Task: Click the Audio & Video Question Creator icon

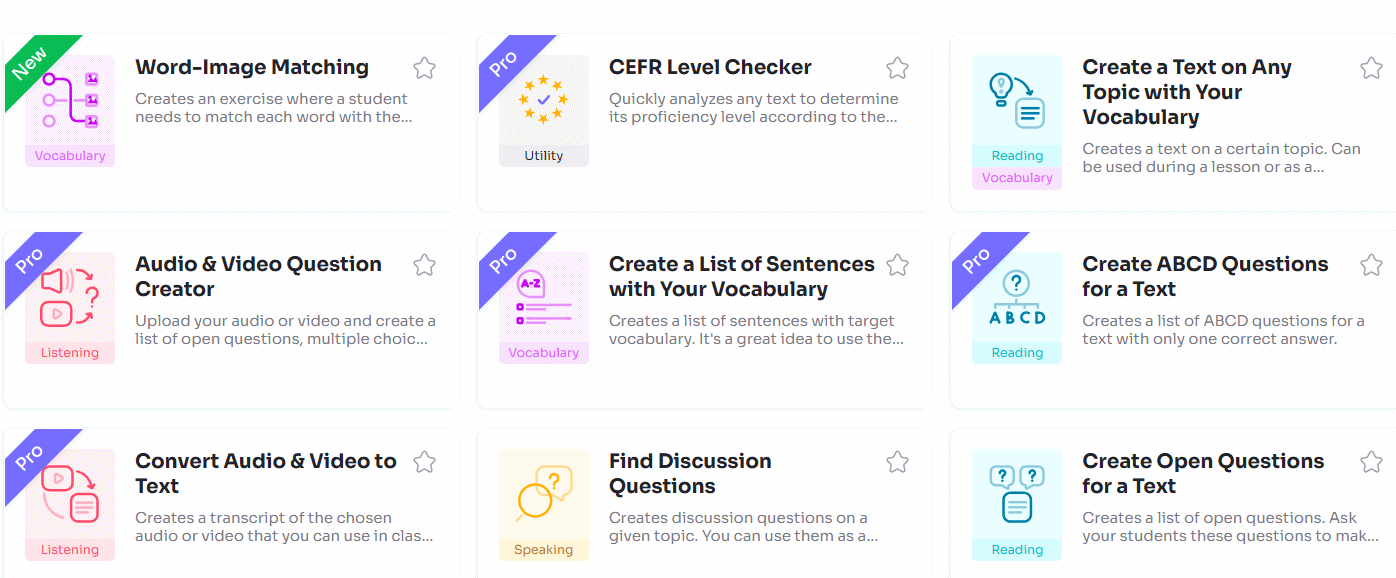Action: tap(70, 297)
